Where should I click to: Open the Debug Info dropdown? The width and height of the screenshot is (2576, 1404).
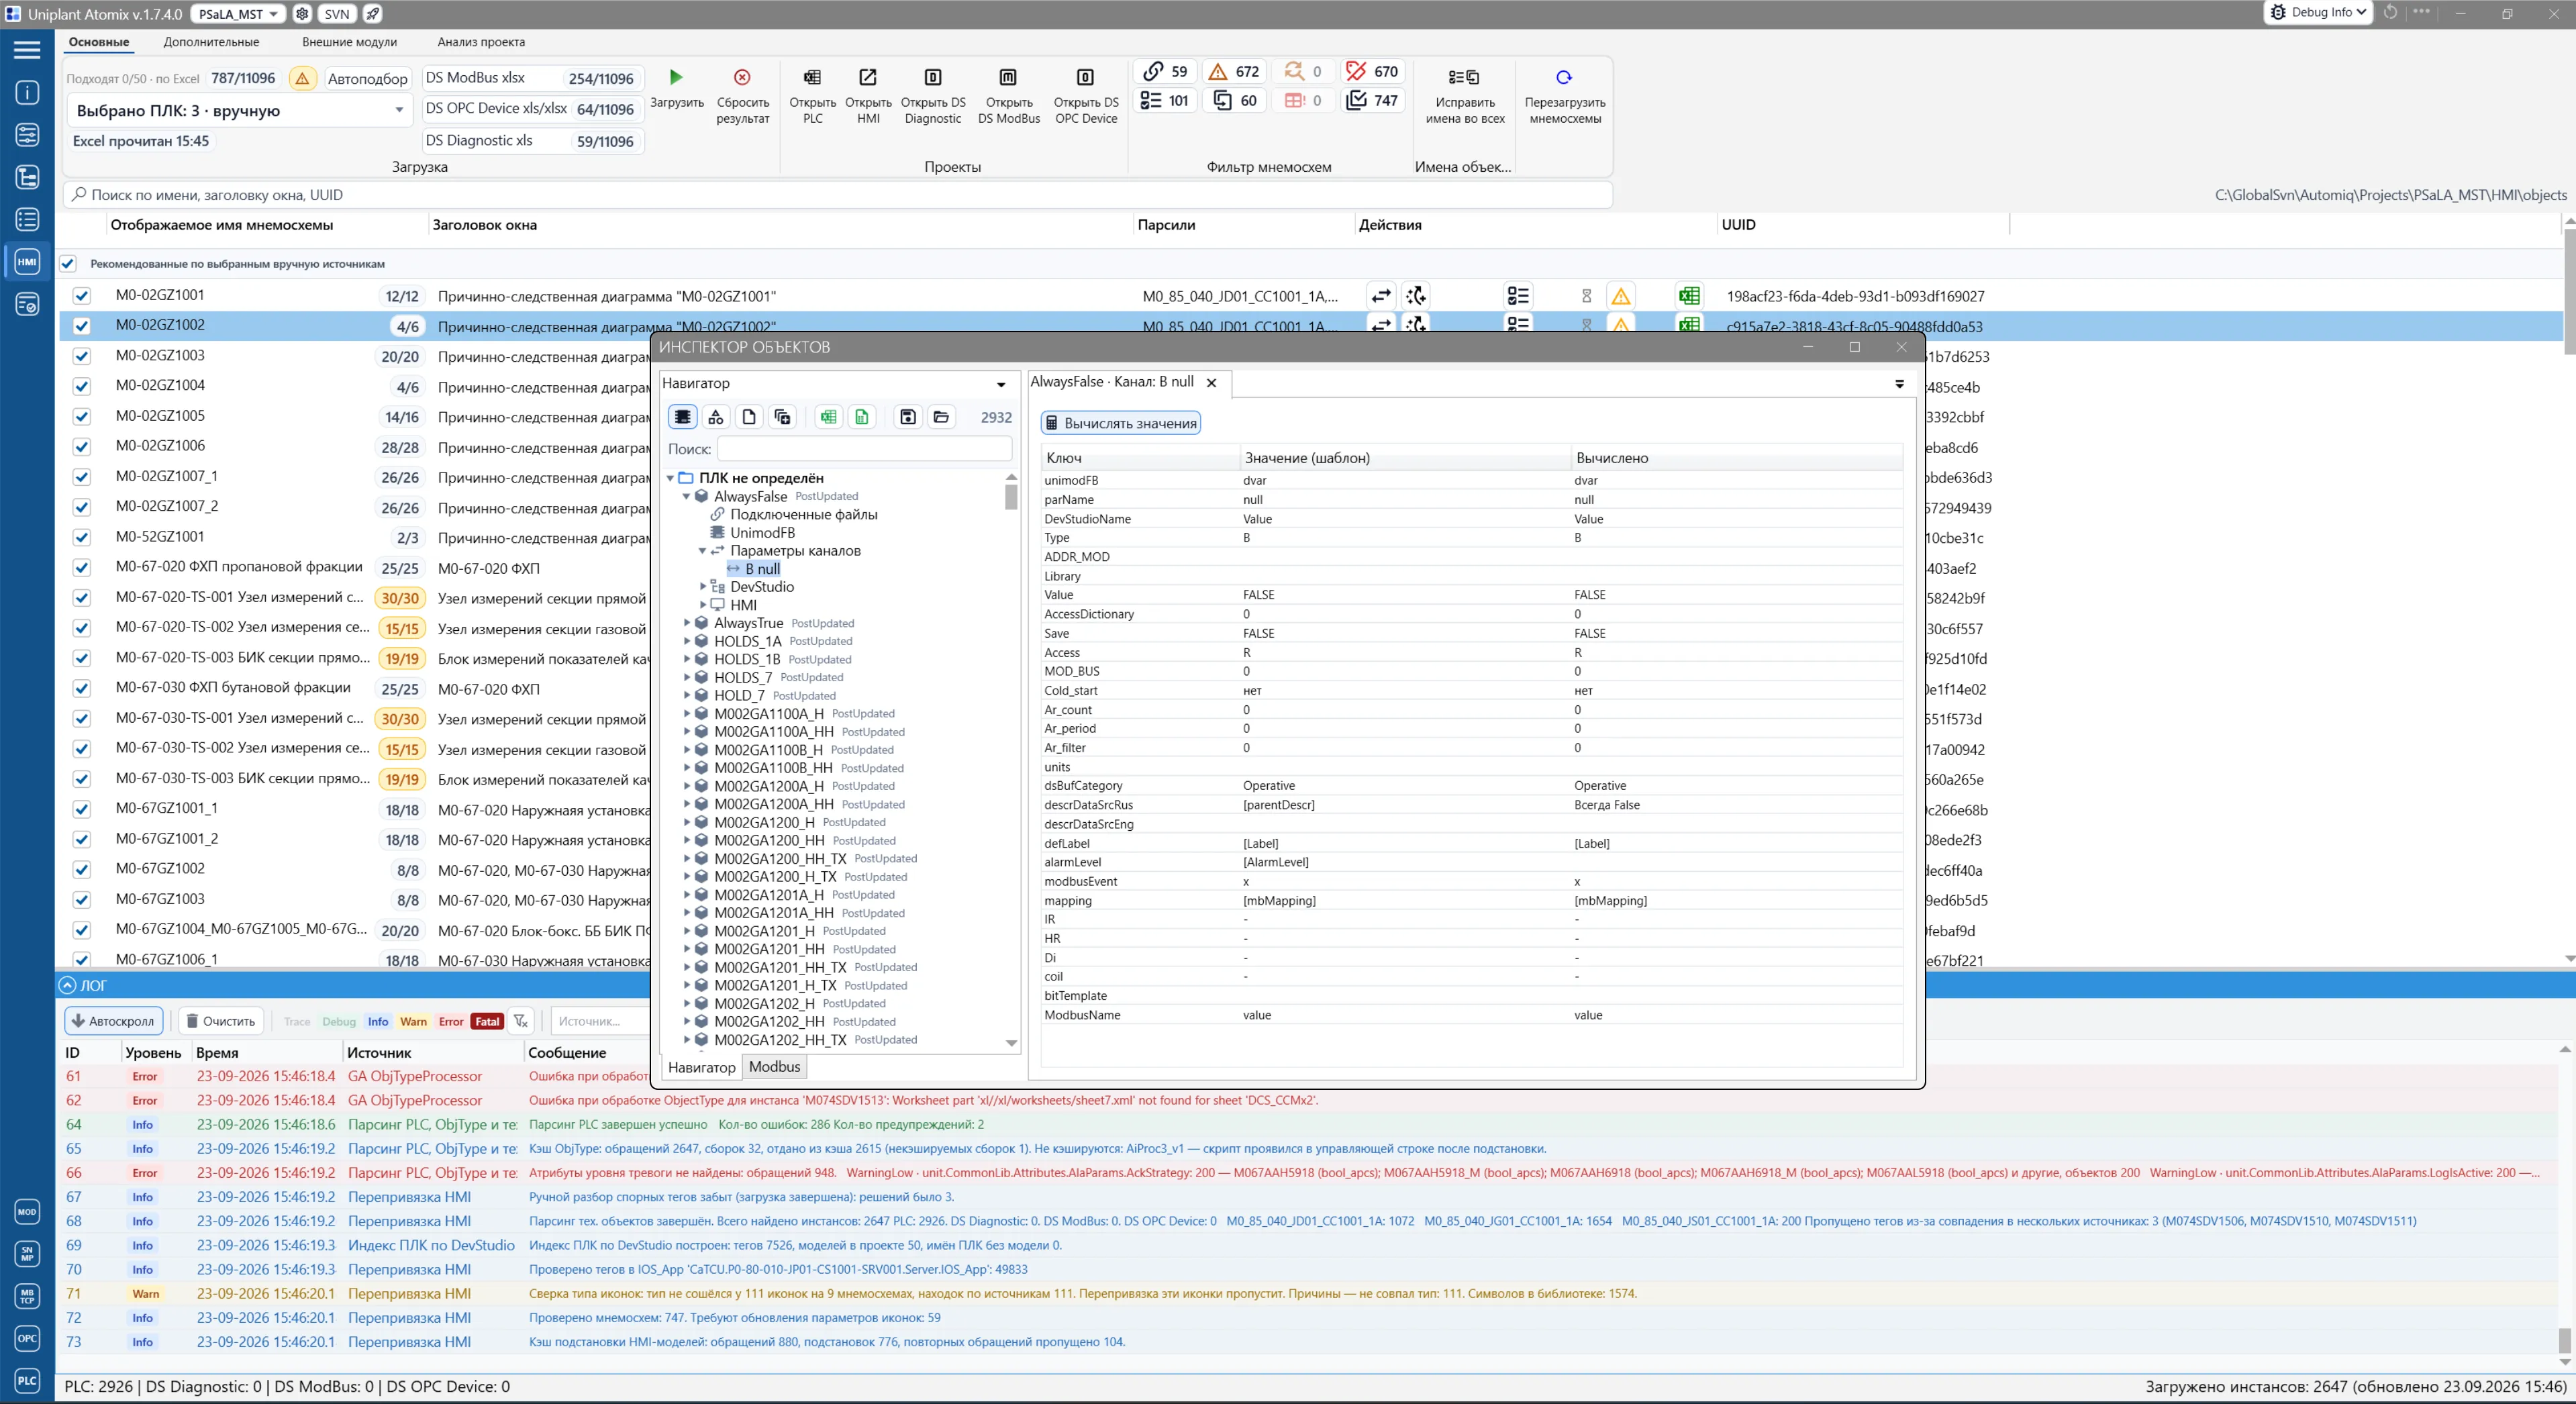click(2318, 12)
